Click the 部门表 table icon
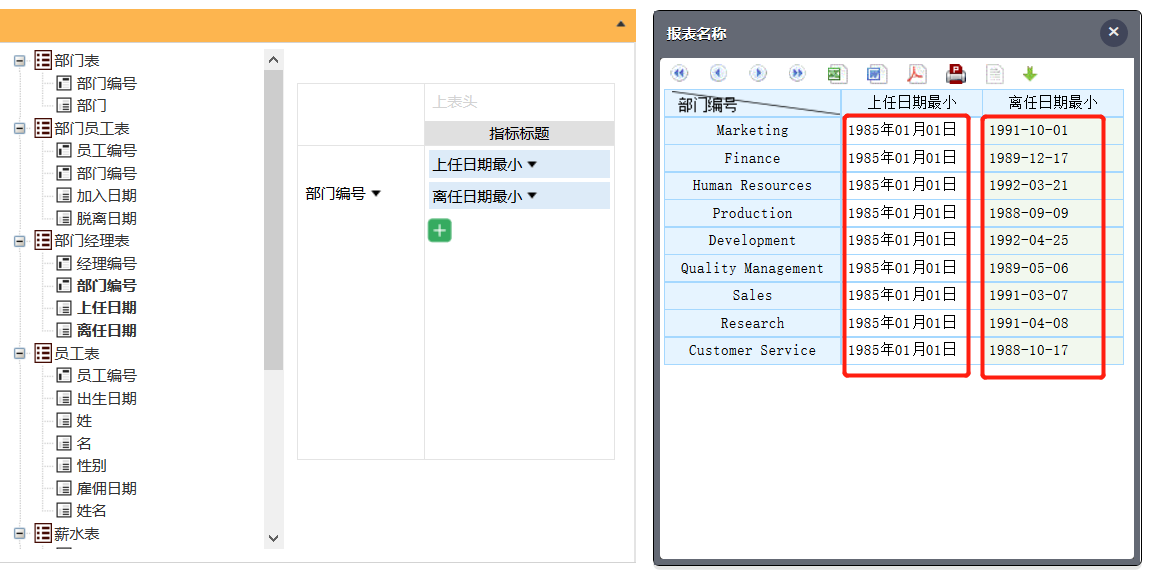Viewport: 1150px width, 573px height. [x=43, y=60]
